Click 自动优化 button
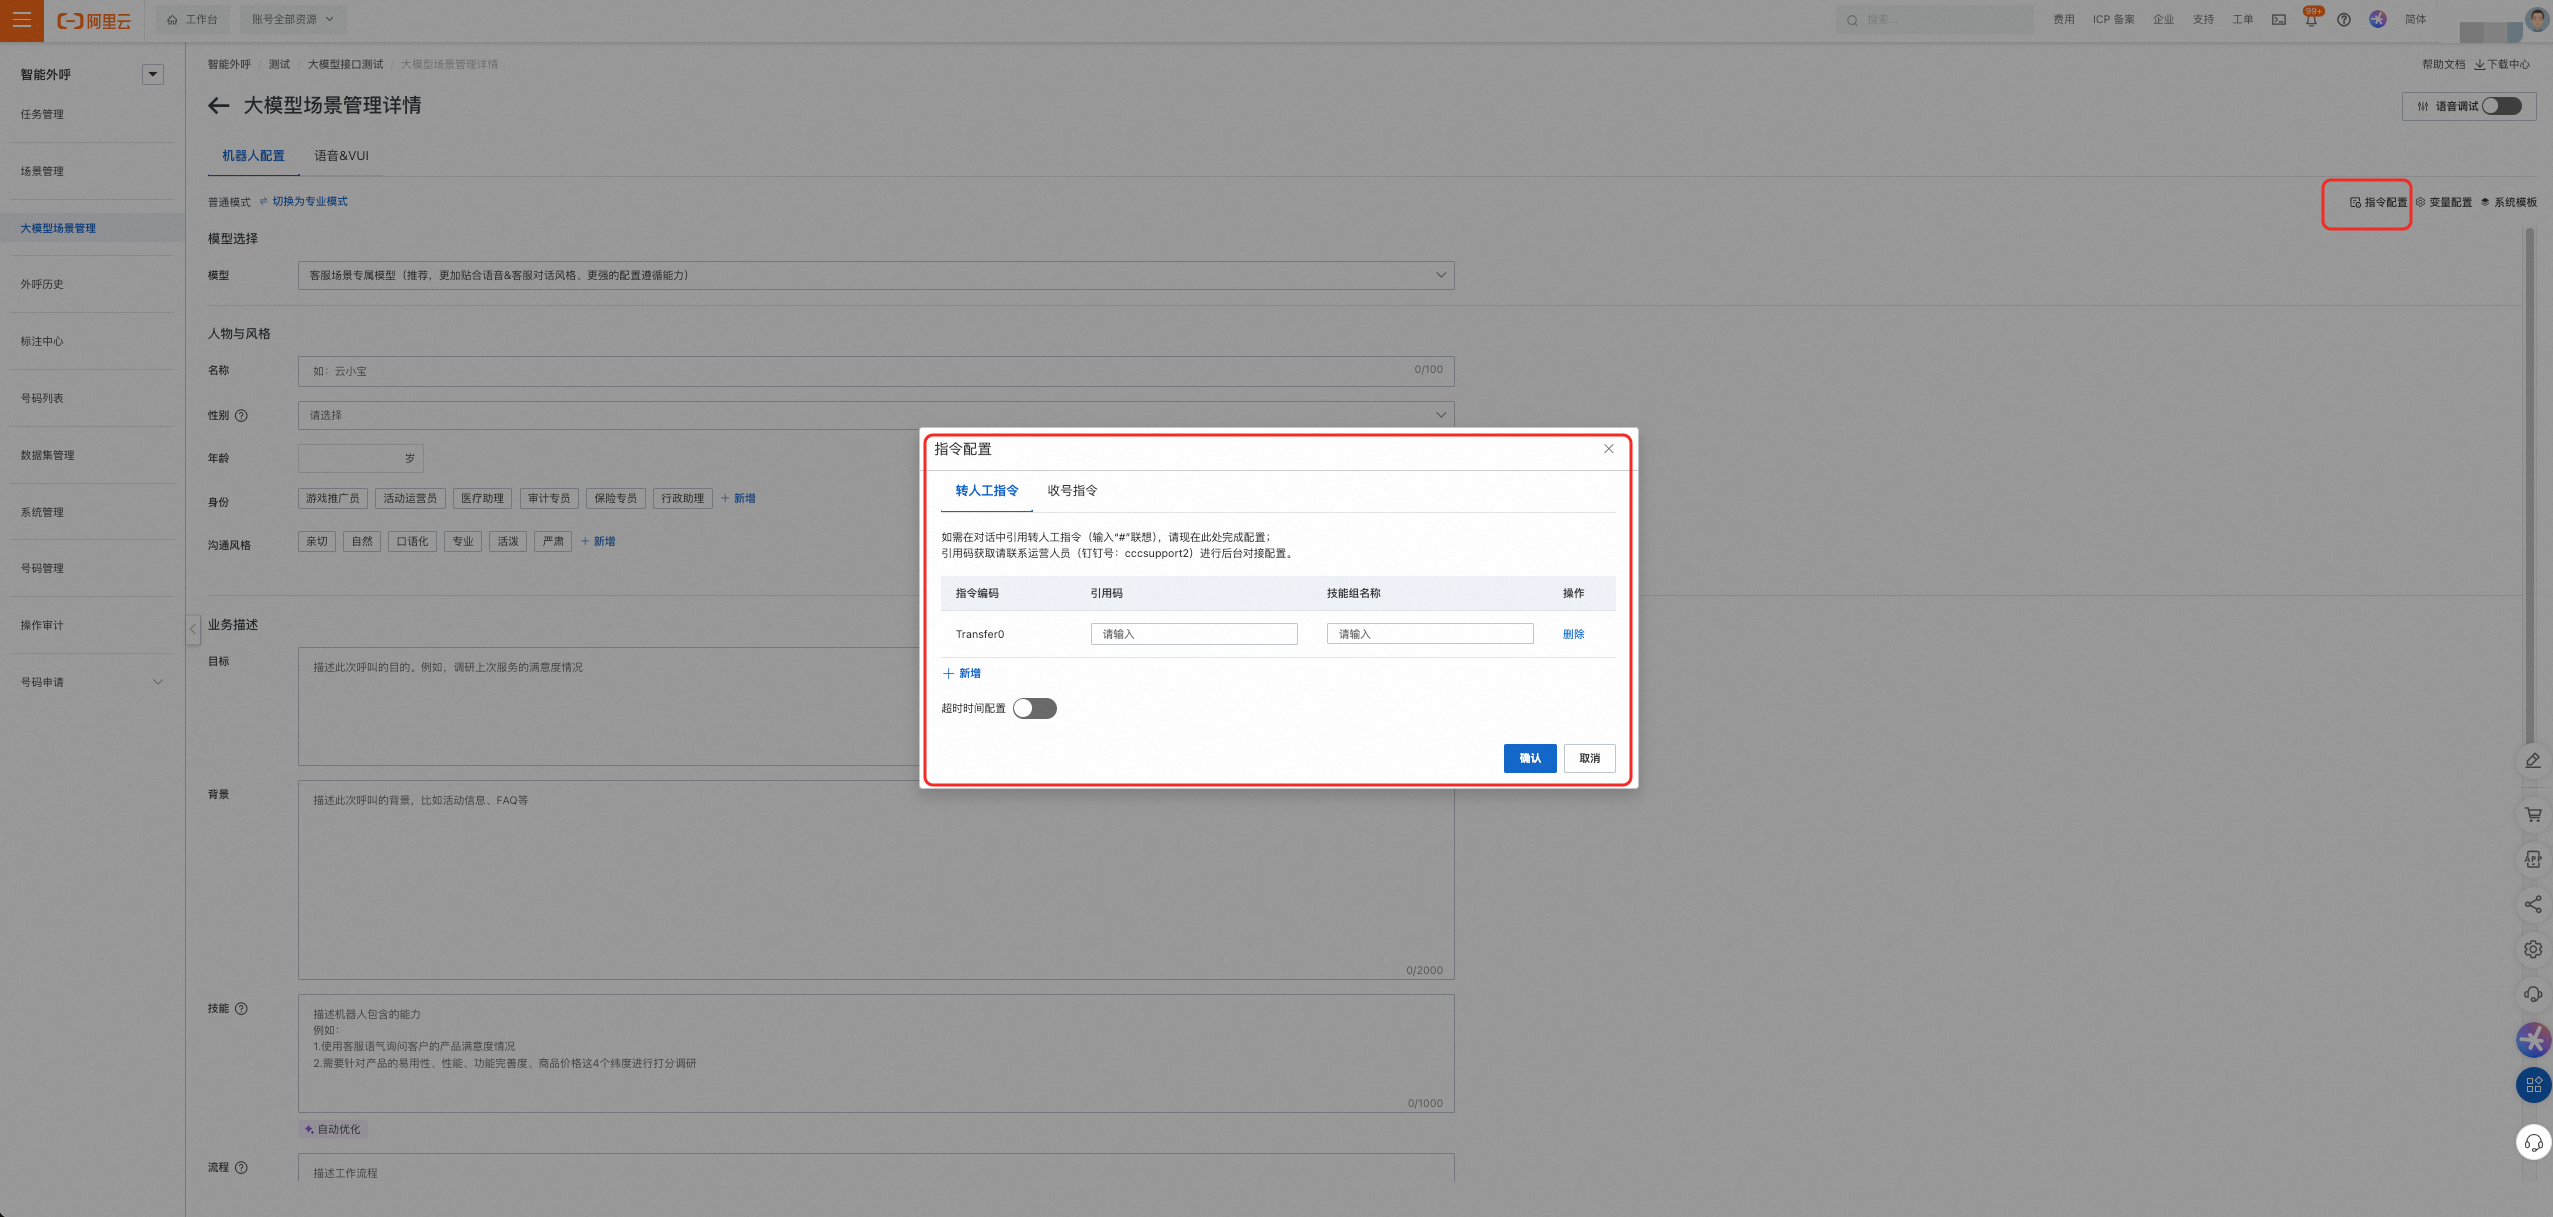Image resolution: width=2553 pixels, height=1217 pixels. click(333, 1130)
